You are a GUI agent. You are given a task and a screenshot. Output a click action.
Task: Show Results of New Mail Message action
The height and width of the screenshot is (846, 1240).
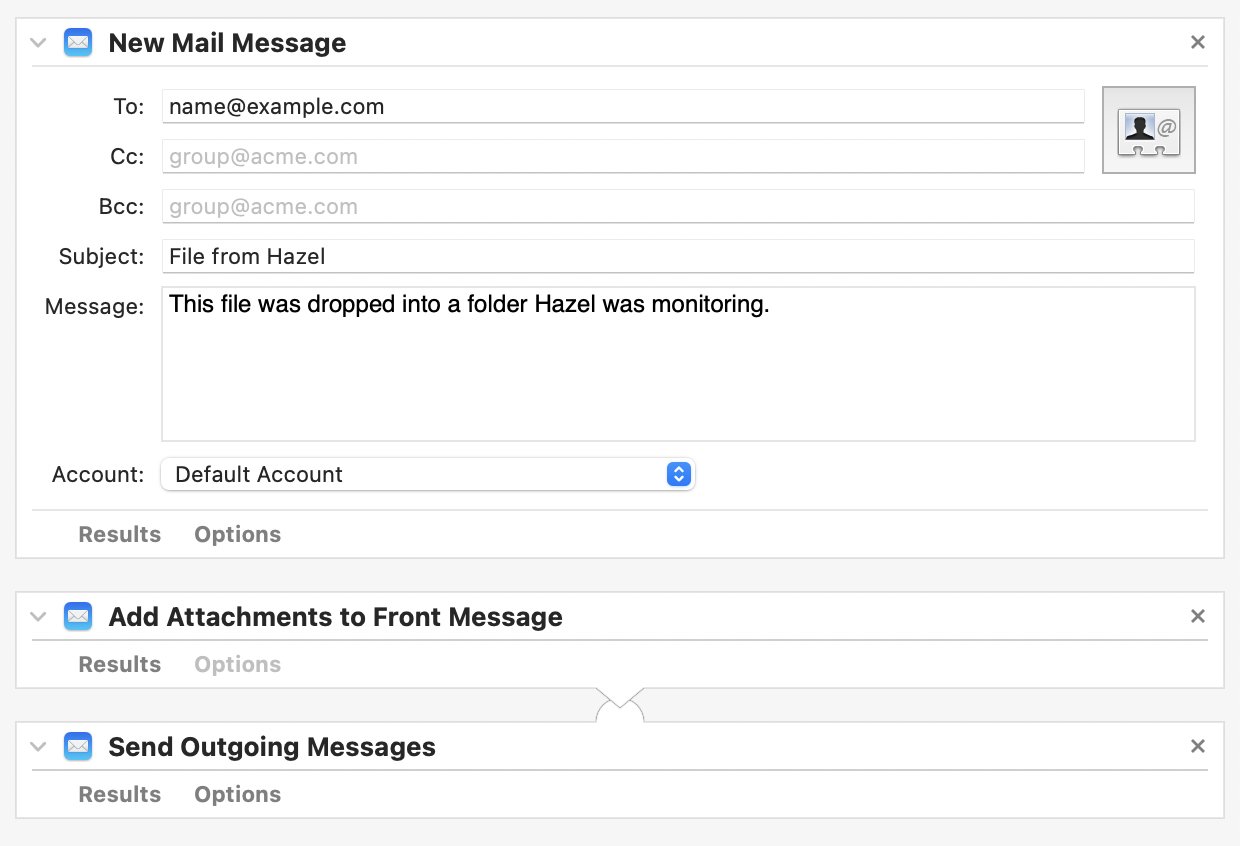pyautogui.click(x=120, y=534)
